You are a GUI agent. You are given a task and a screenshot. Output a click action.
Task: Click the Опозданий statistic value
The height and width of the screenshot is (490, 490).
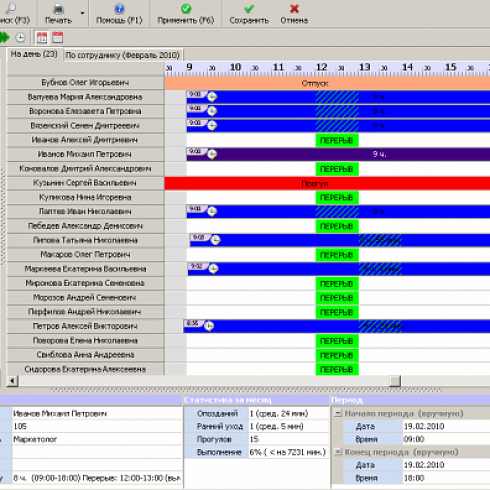(x=289, y=414)
